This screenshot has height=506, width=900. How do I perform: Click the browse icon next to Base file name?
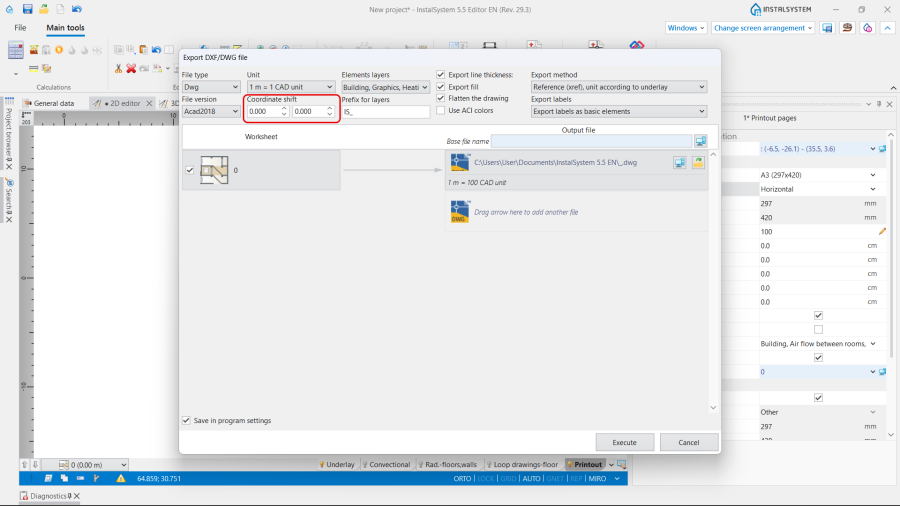700,141
